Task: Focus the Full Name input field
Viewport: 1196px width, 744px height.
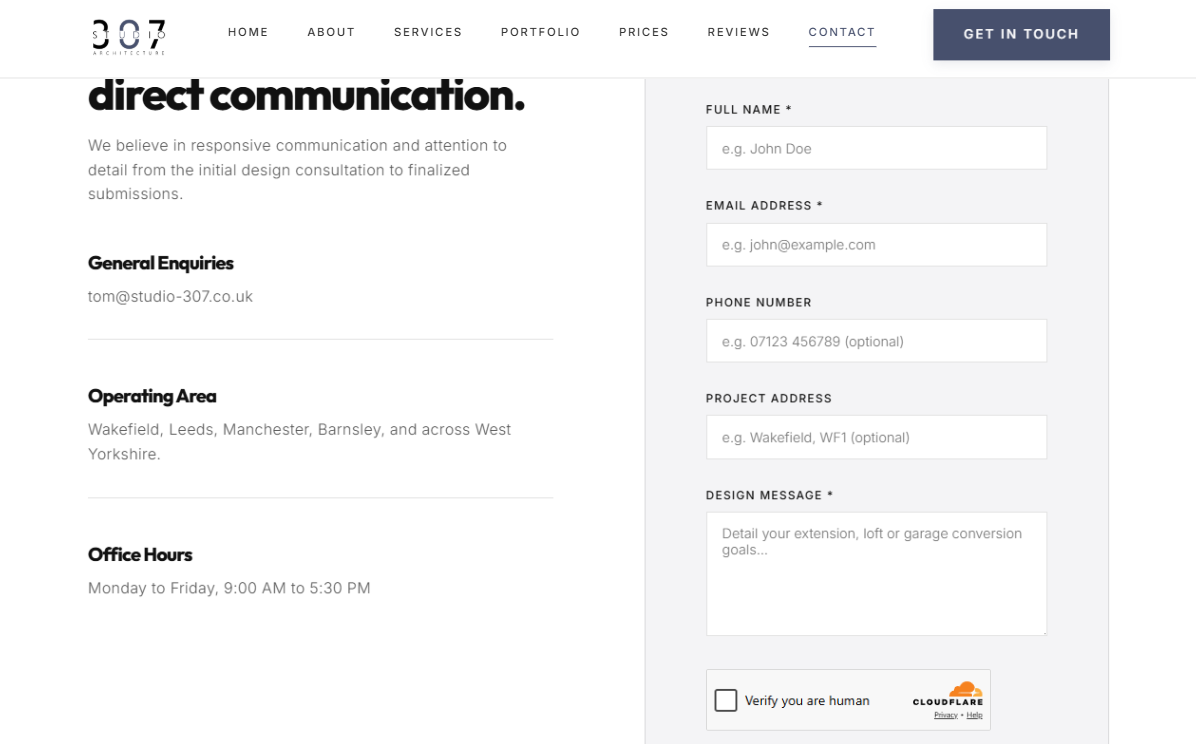Action: tap(876, 148)
